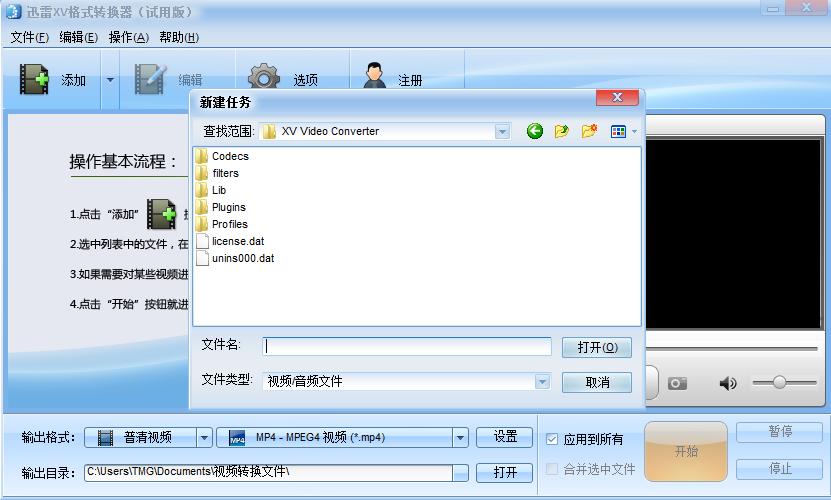Screen dimensions: 831x500
Task: Click the 取消 cancel button
Action: pyautogui.click(x=597, y=382)
